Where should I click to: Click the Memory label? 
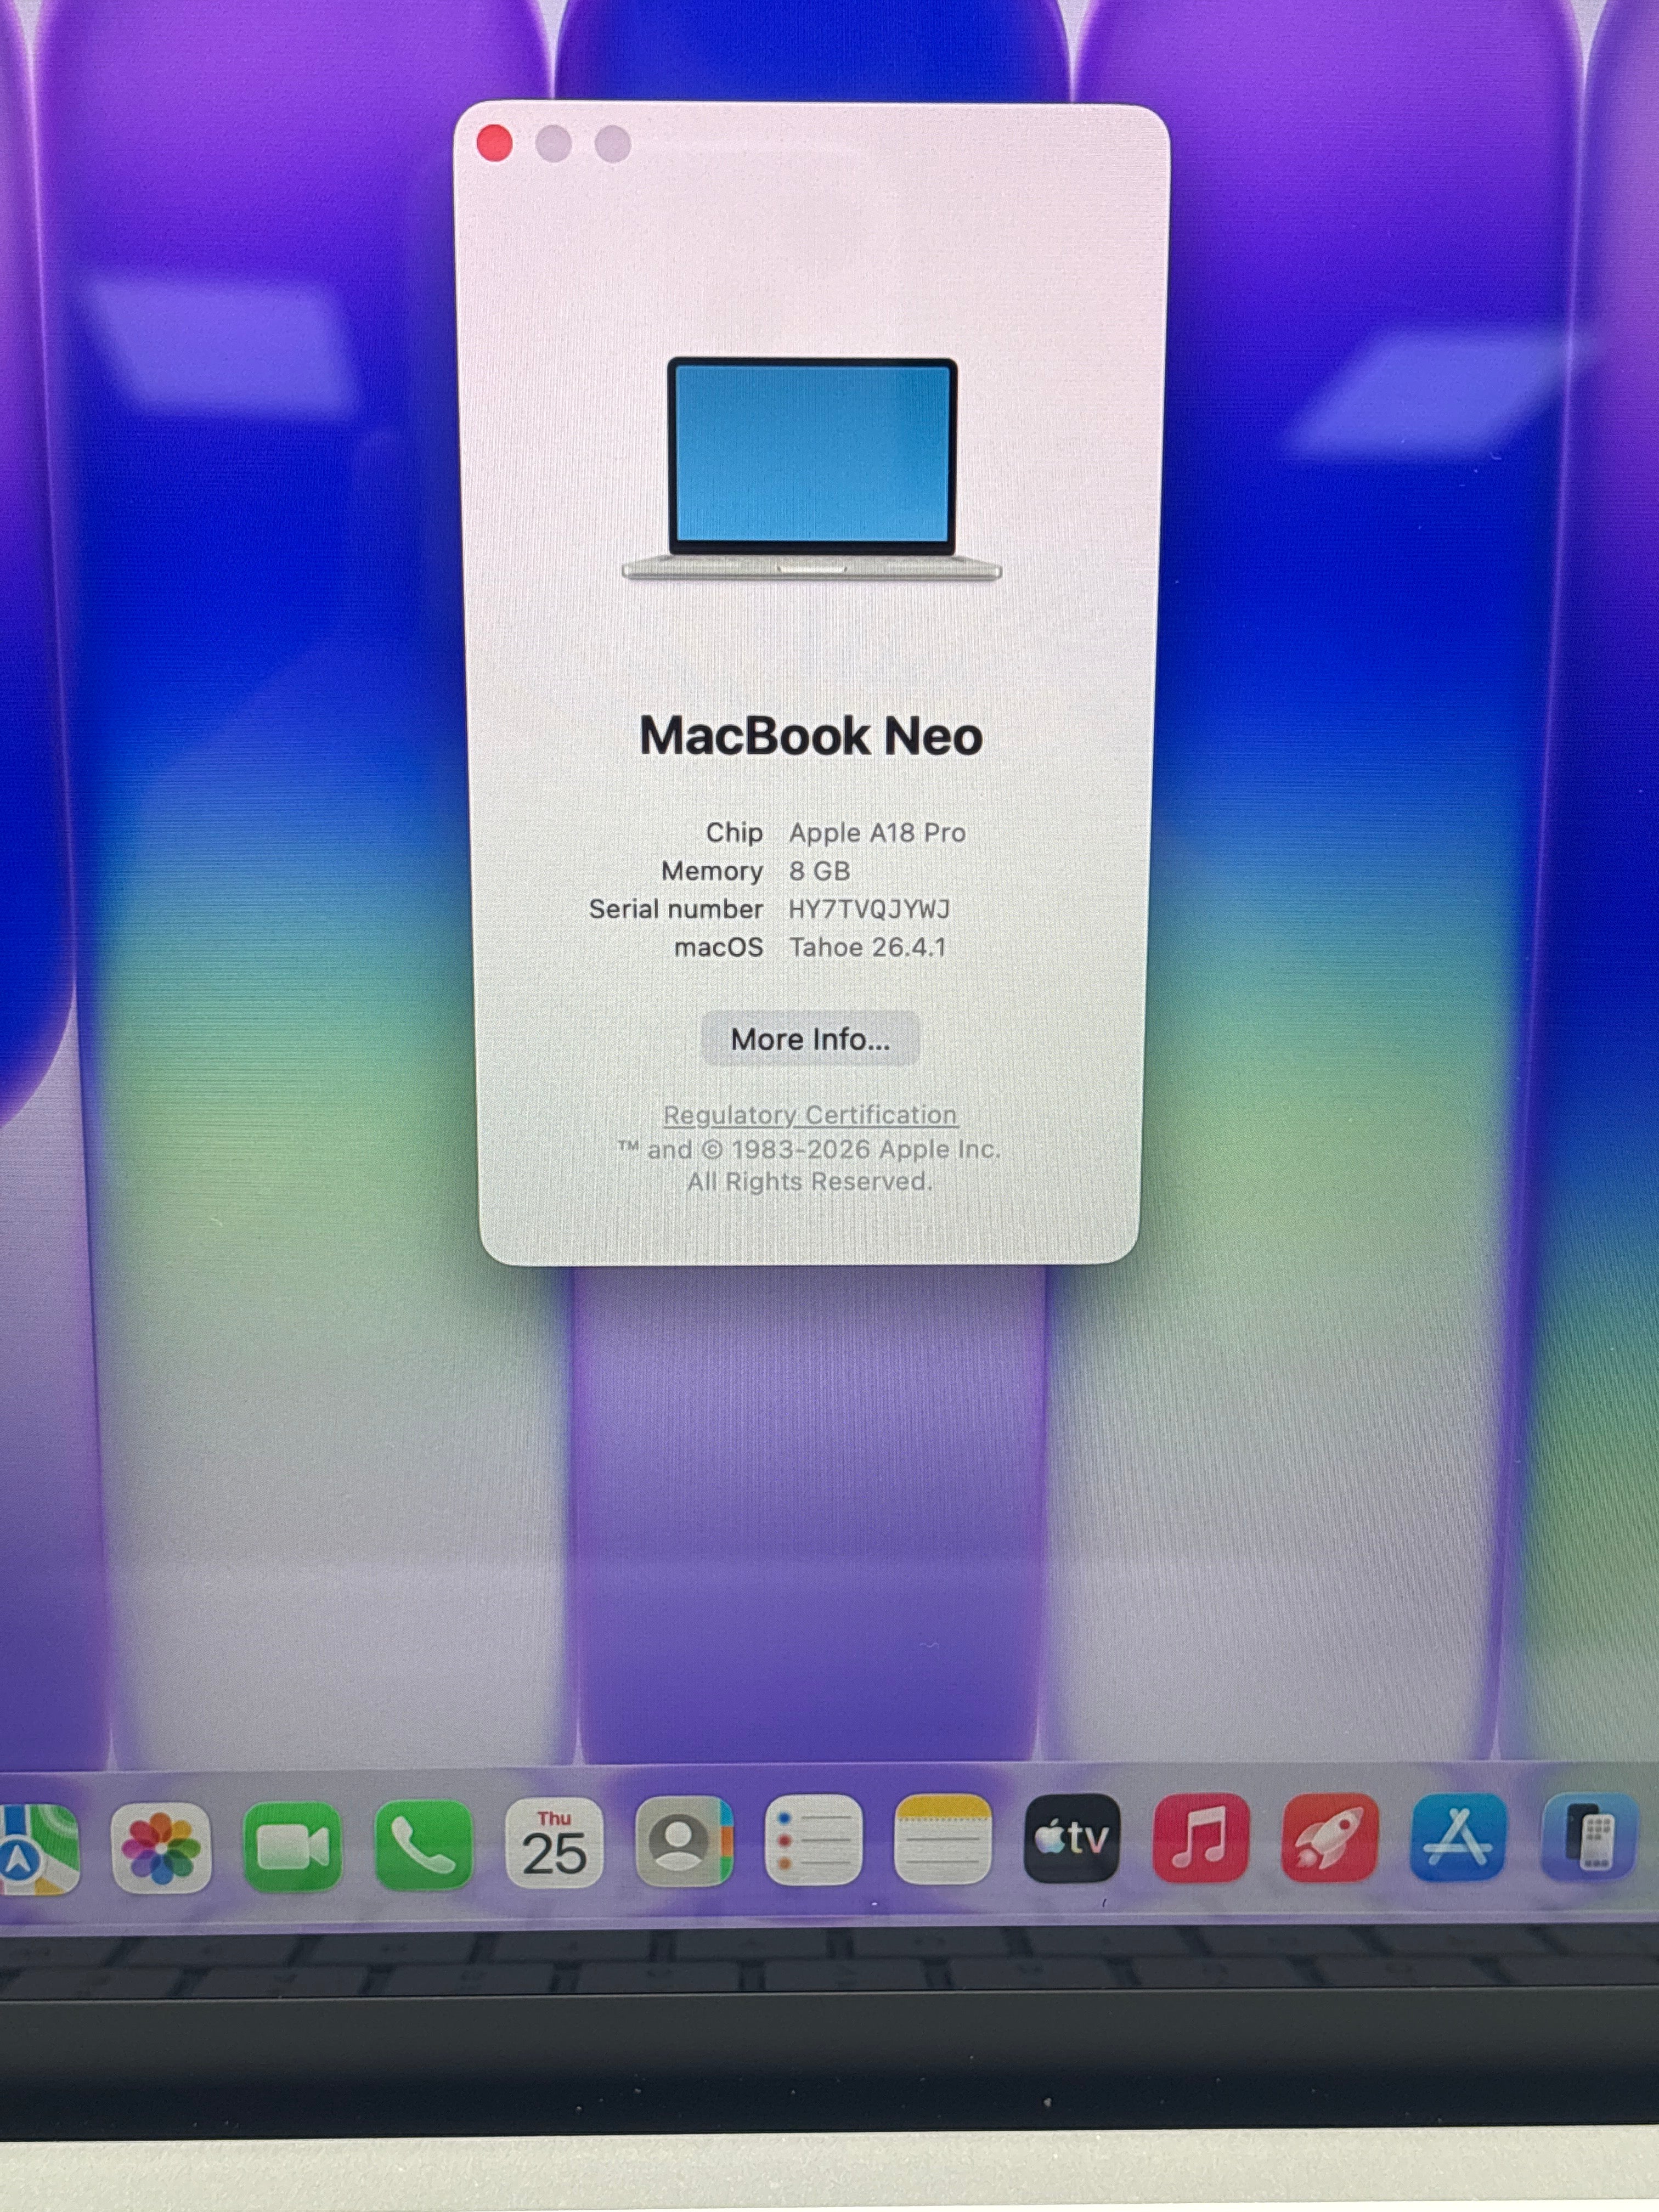click(x=712, y=871)
